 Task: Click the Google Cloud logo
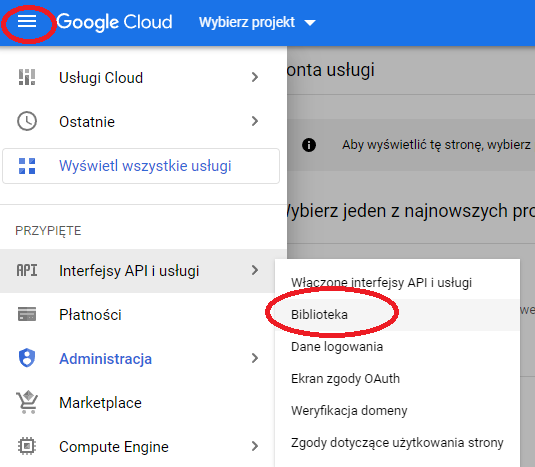(x=115, y=22)
